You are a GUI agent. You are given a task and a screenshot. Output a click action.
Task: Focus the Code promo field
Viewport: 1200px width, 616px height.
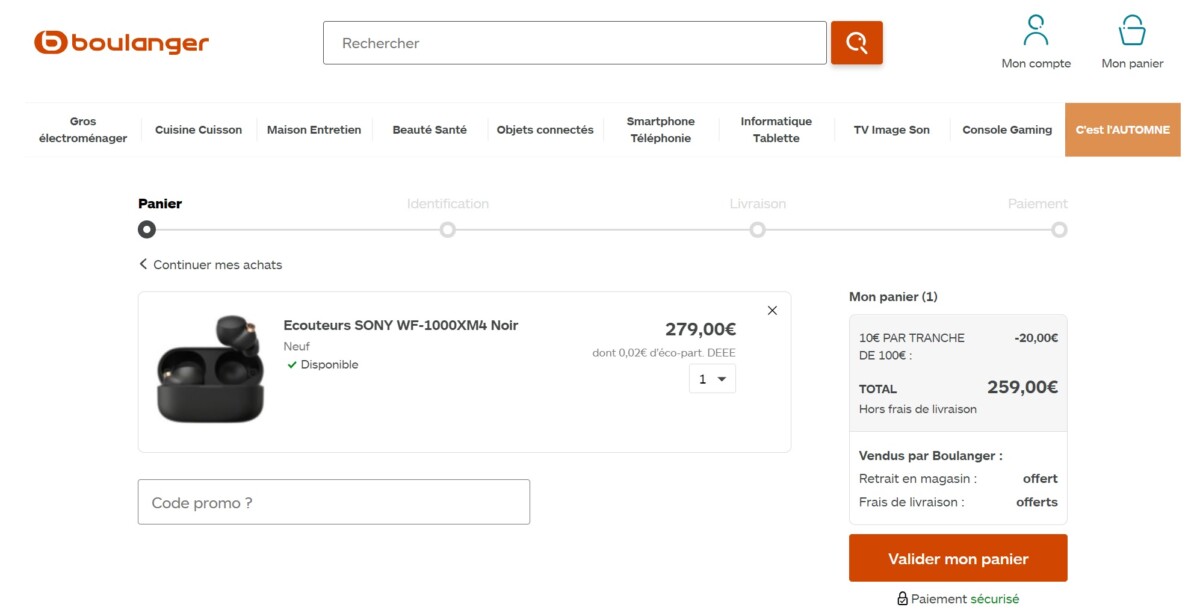pyautogui.click(x=334, y=502)
